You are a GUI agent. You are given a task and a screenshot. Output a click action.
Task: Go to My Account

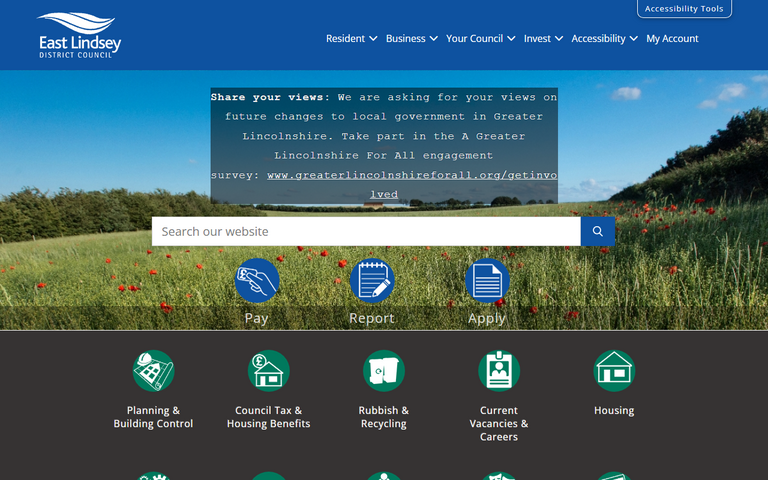pos(672,39)
